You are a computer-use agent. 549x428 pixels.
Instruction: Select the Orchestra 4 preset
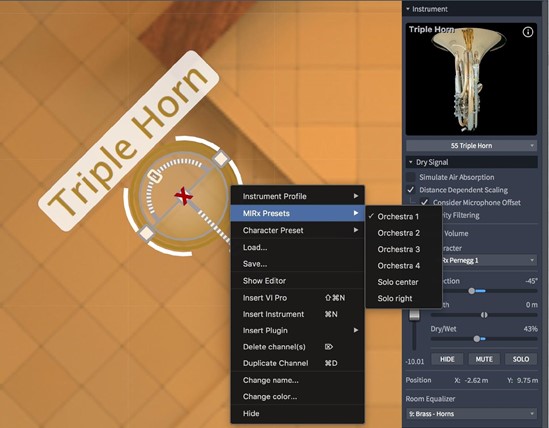click(404, 266)
